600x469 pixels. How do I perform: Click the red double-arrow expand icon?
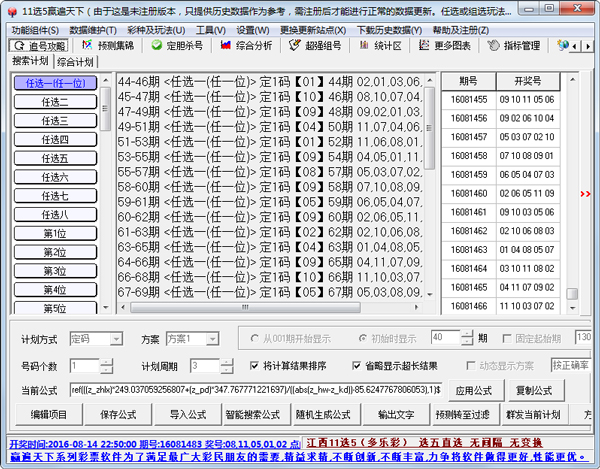585,194
